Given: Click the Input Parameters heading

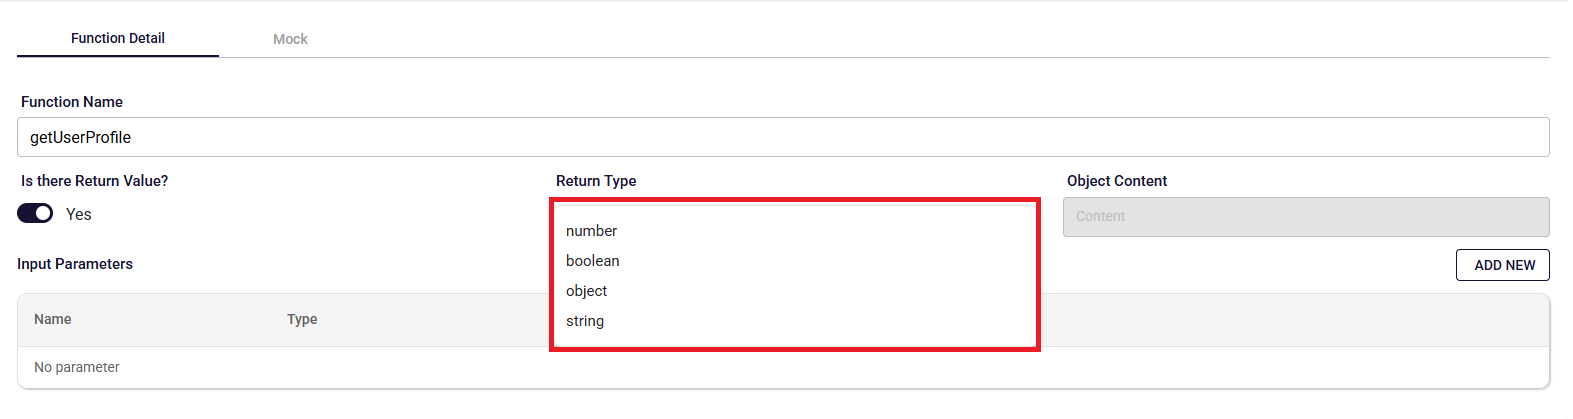Looking at the screenshot, I should [75, 264].
